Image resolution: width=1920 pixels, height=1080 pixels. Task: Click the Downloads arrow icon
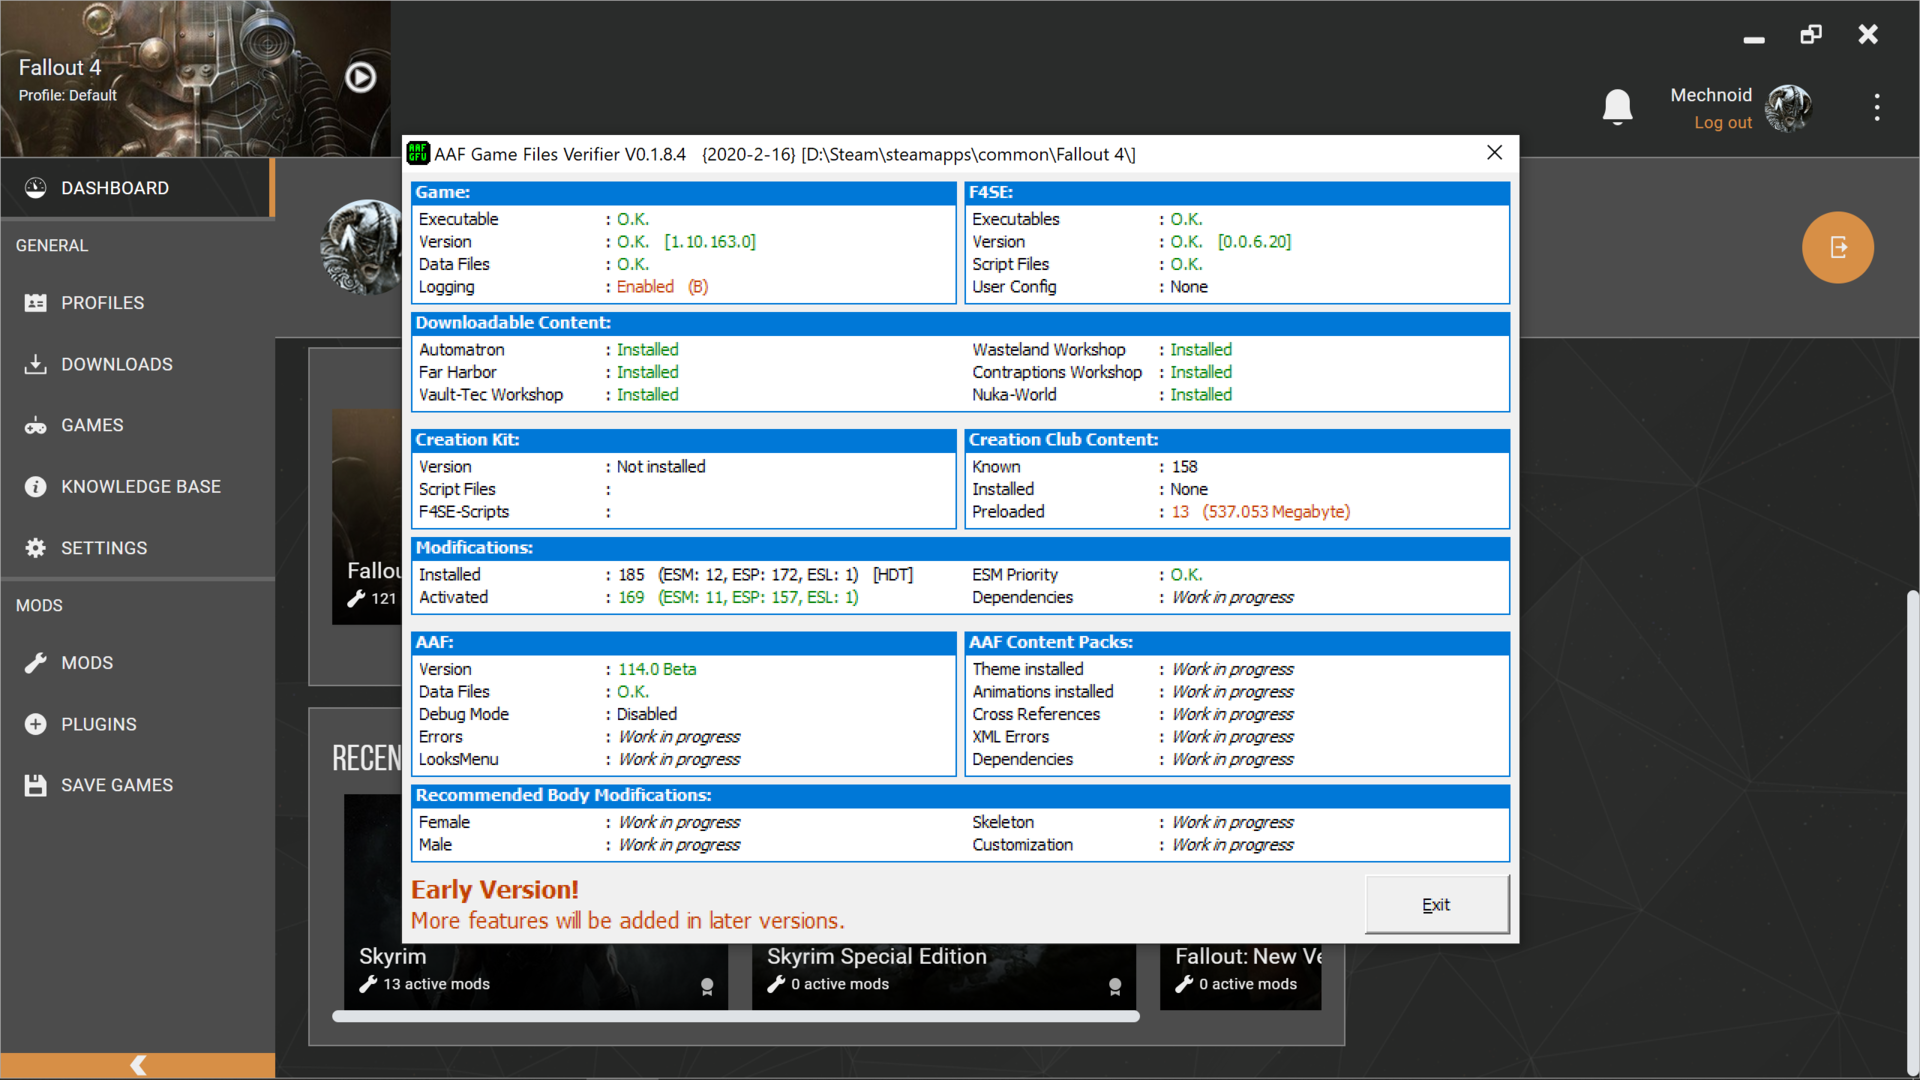[35, 364]
